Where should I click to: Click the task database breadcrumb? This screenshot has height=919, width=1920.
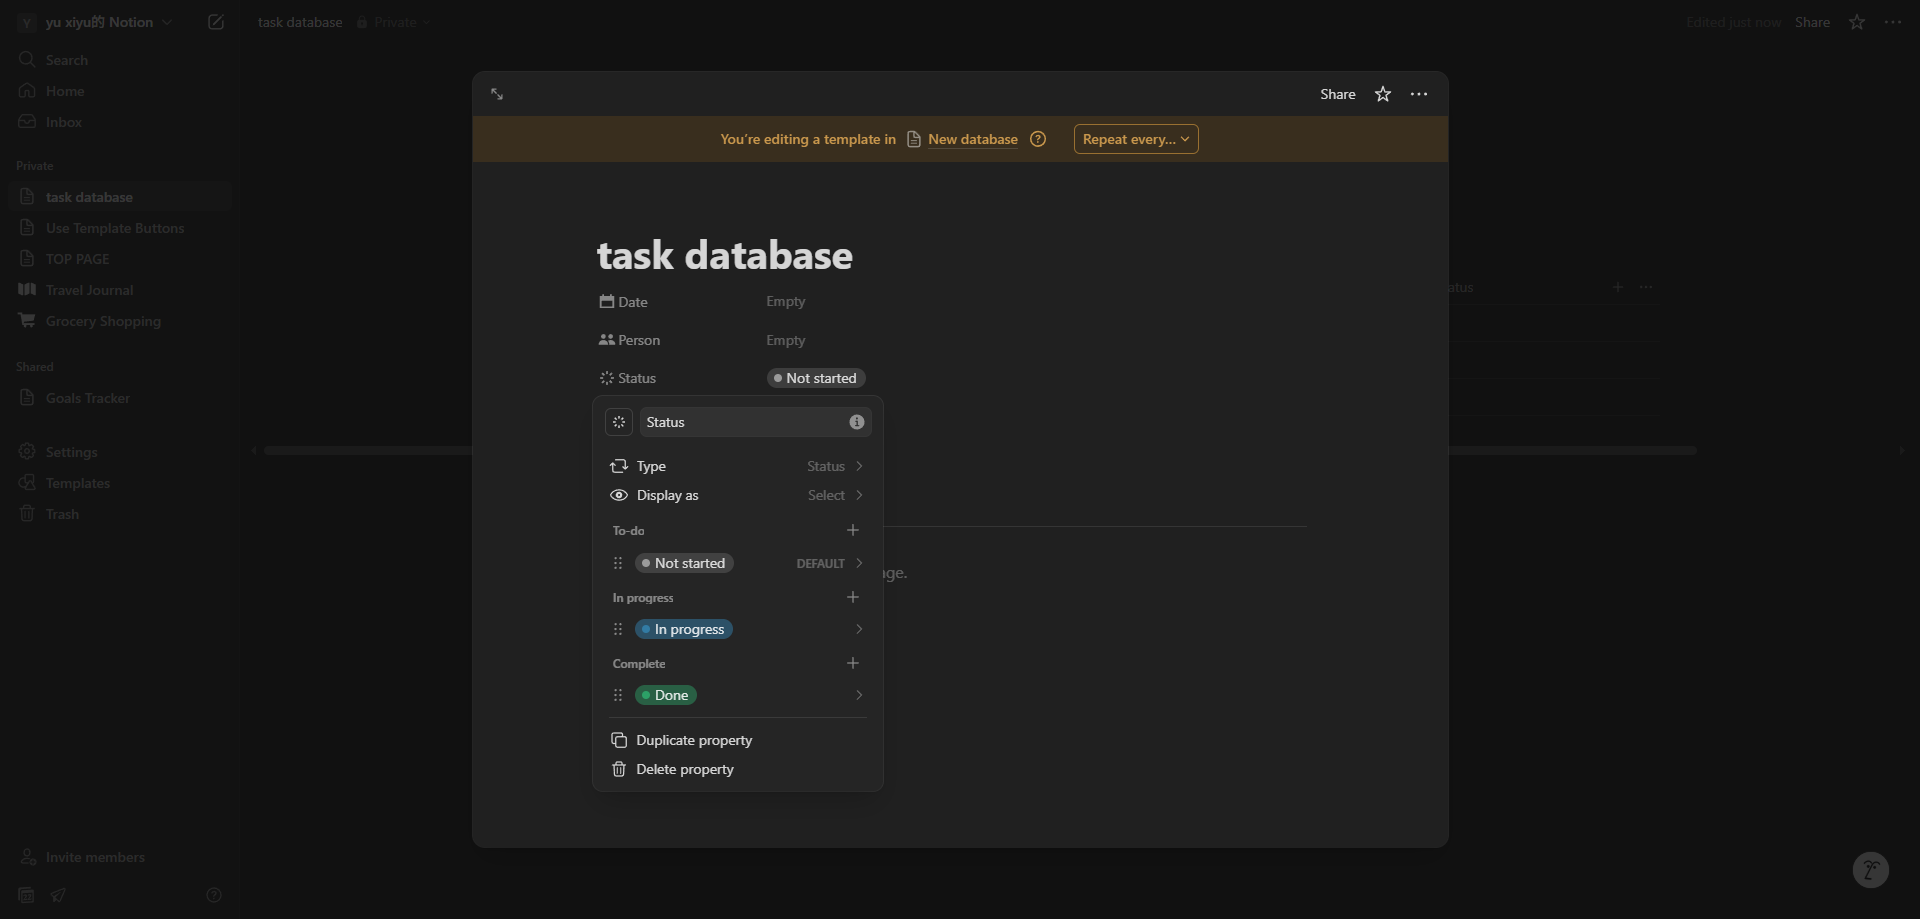300,22
